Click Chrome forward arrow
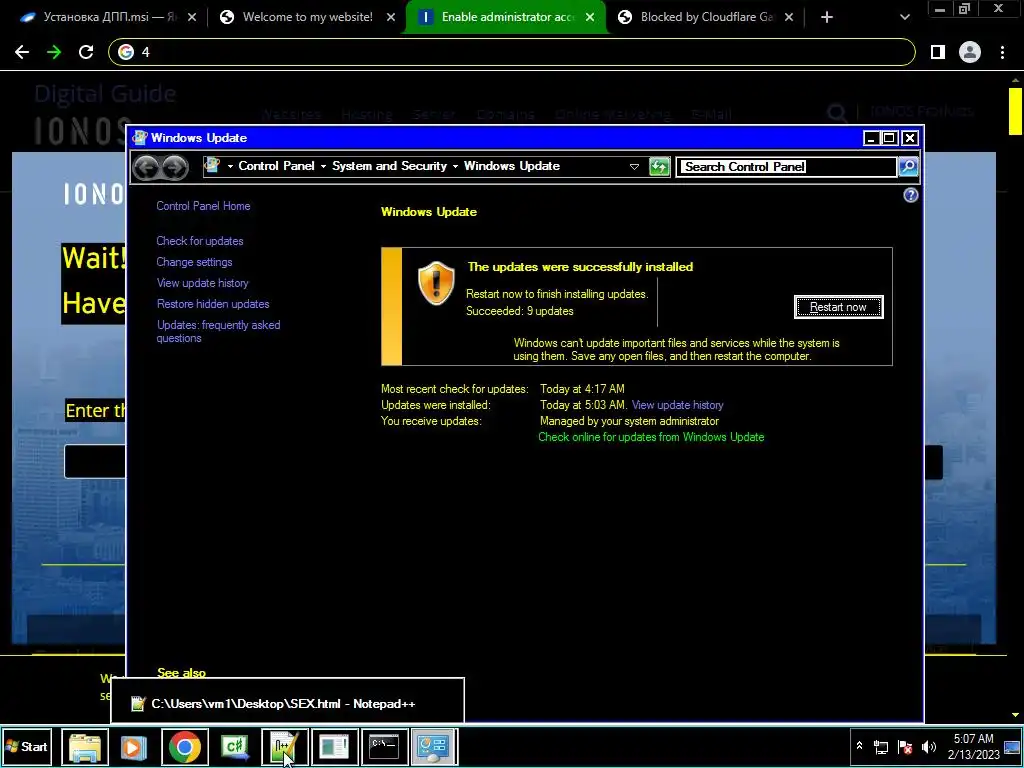 tap(54, 52)
